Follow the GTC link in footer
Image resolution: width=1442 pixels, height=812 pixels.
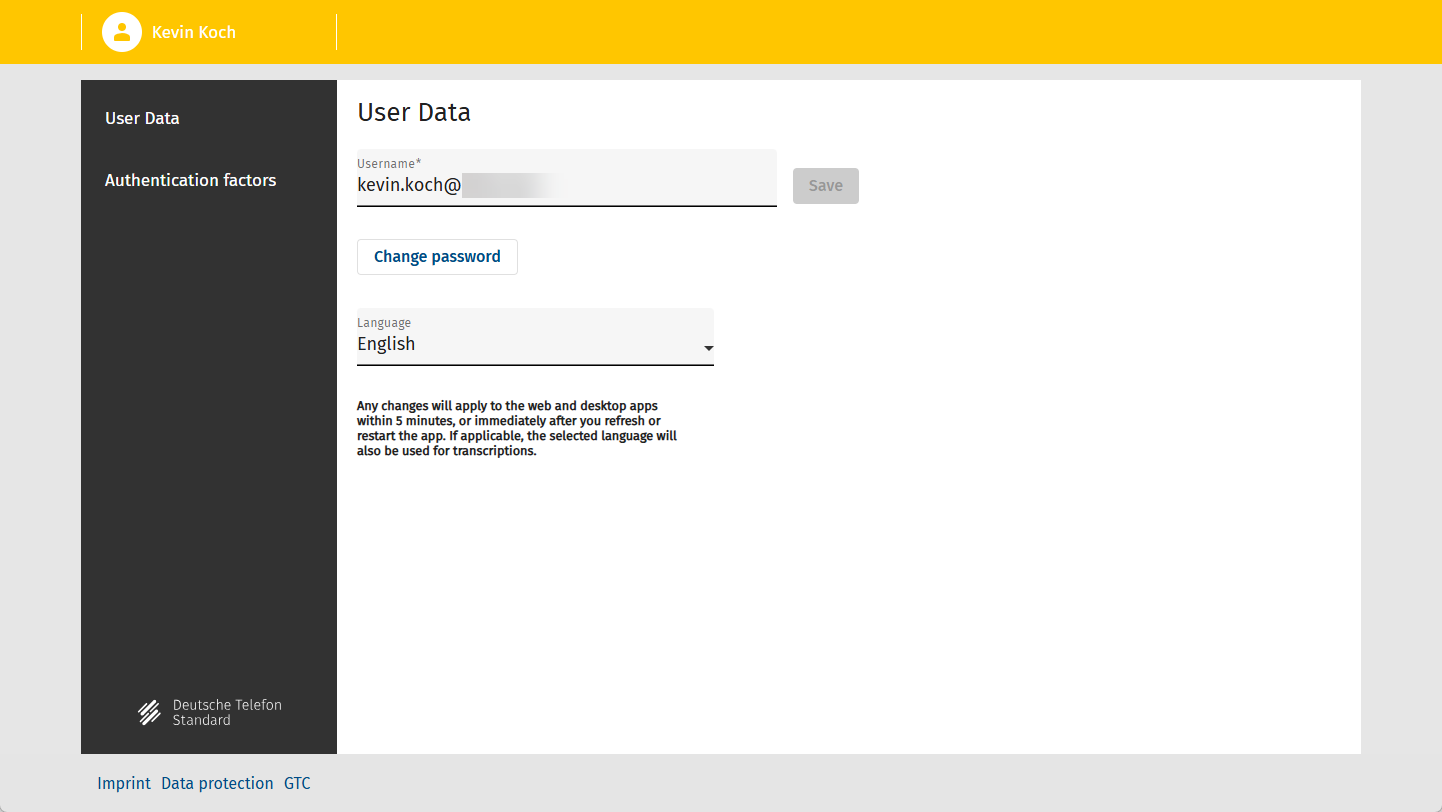pyautogui.click(x=297, y=783)
